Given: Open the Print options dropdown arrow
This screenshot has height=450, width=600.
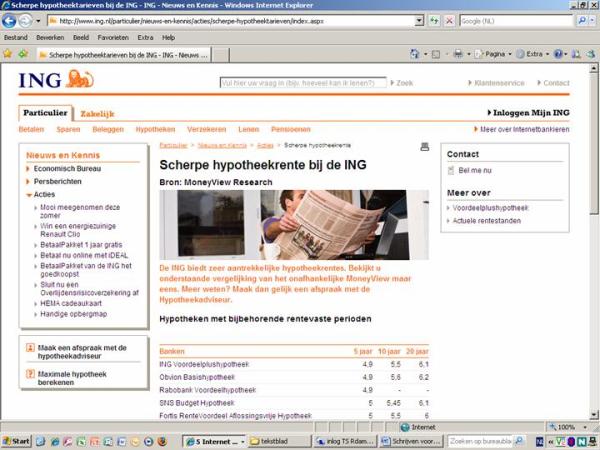Looking at the screenshot, I should [x=468, y=54].
